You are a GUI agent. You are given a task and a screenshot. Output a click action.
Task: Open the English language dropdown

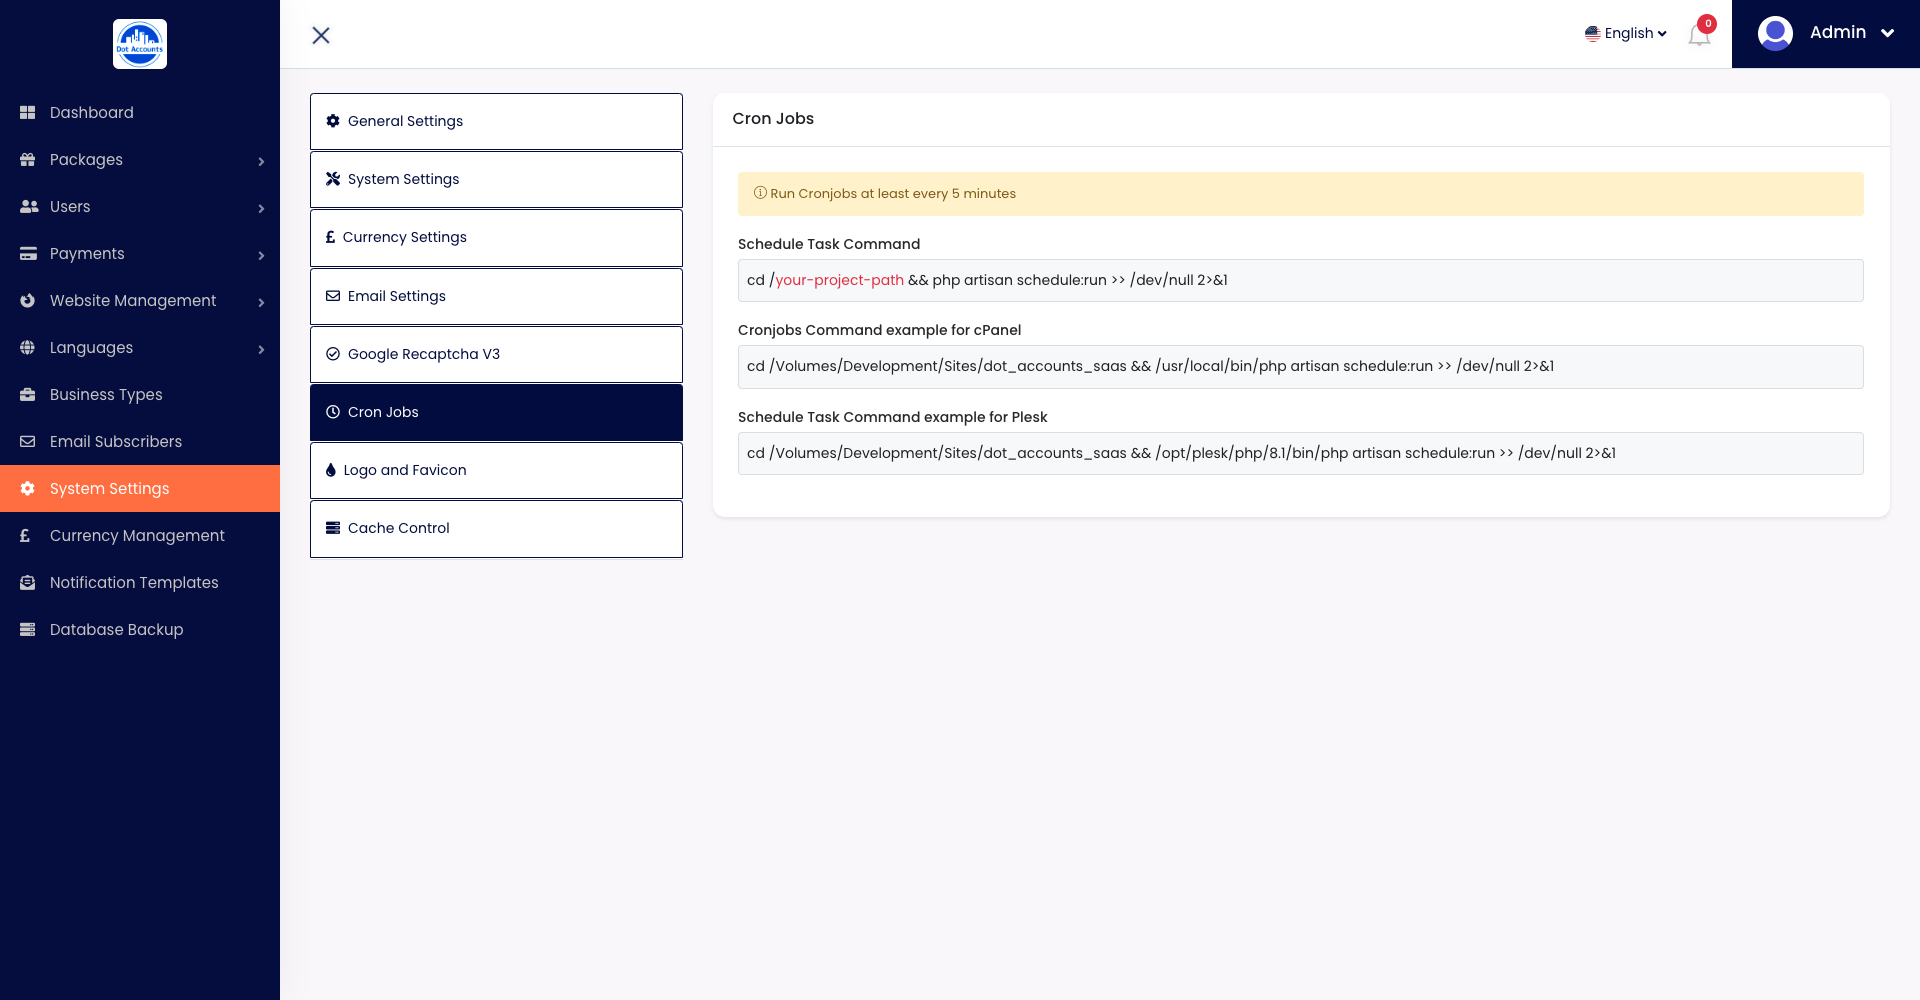click(1626, 33)
